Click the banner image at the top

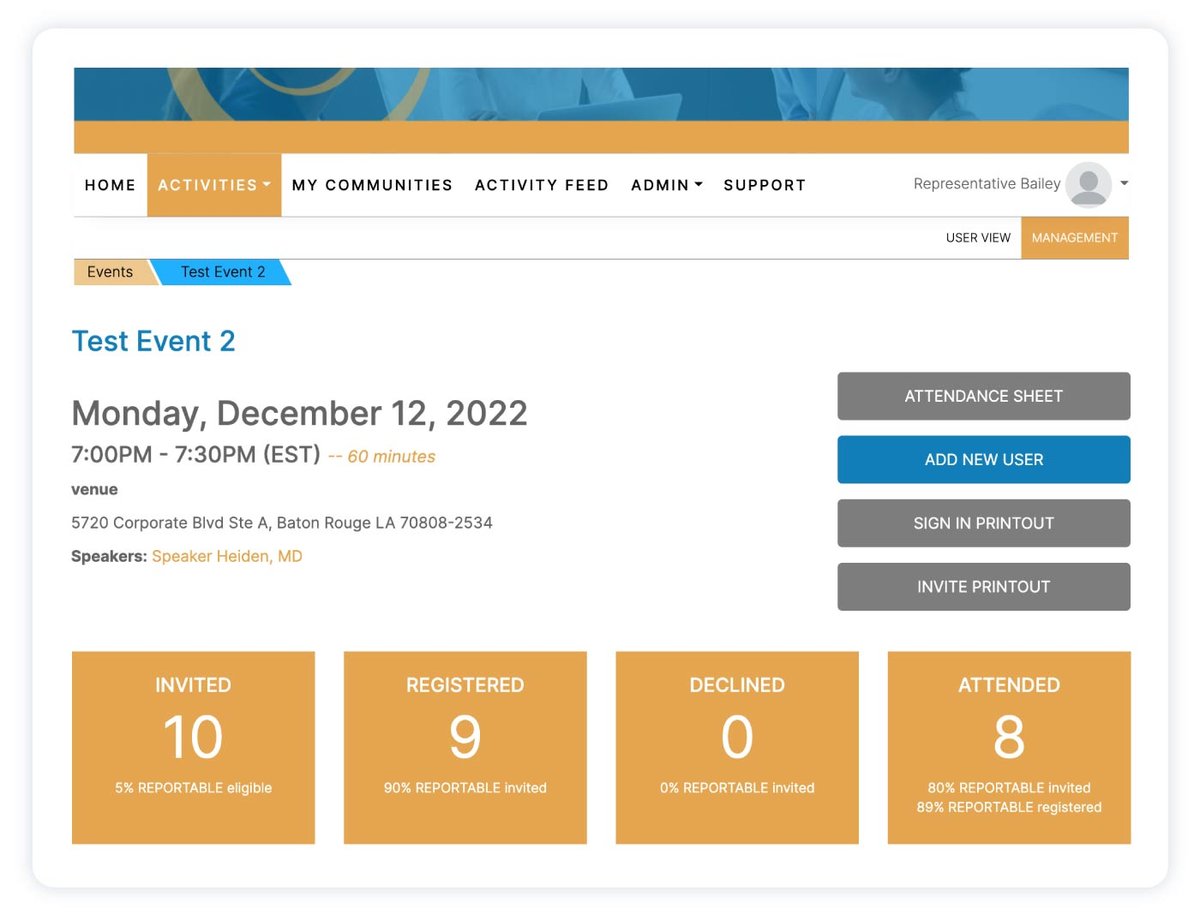coord(600,105)
